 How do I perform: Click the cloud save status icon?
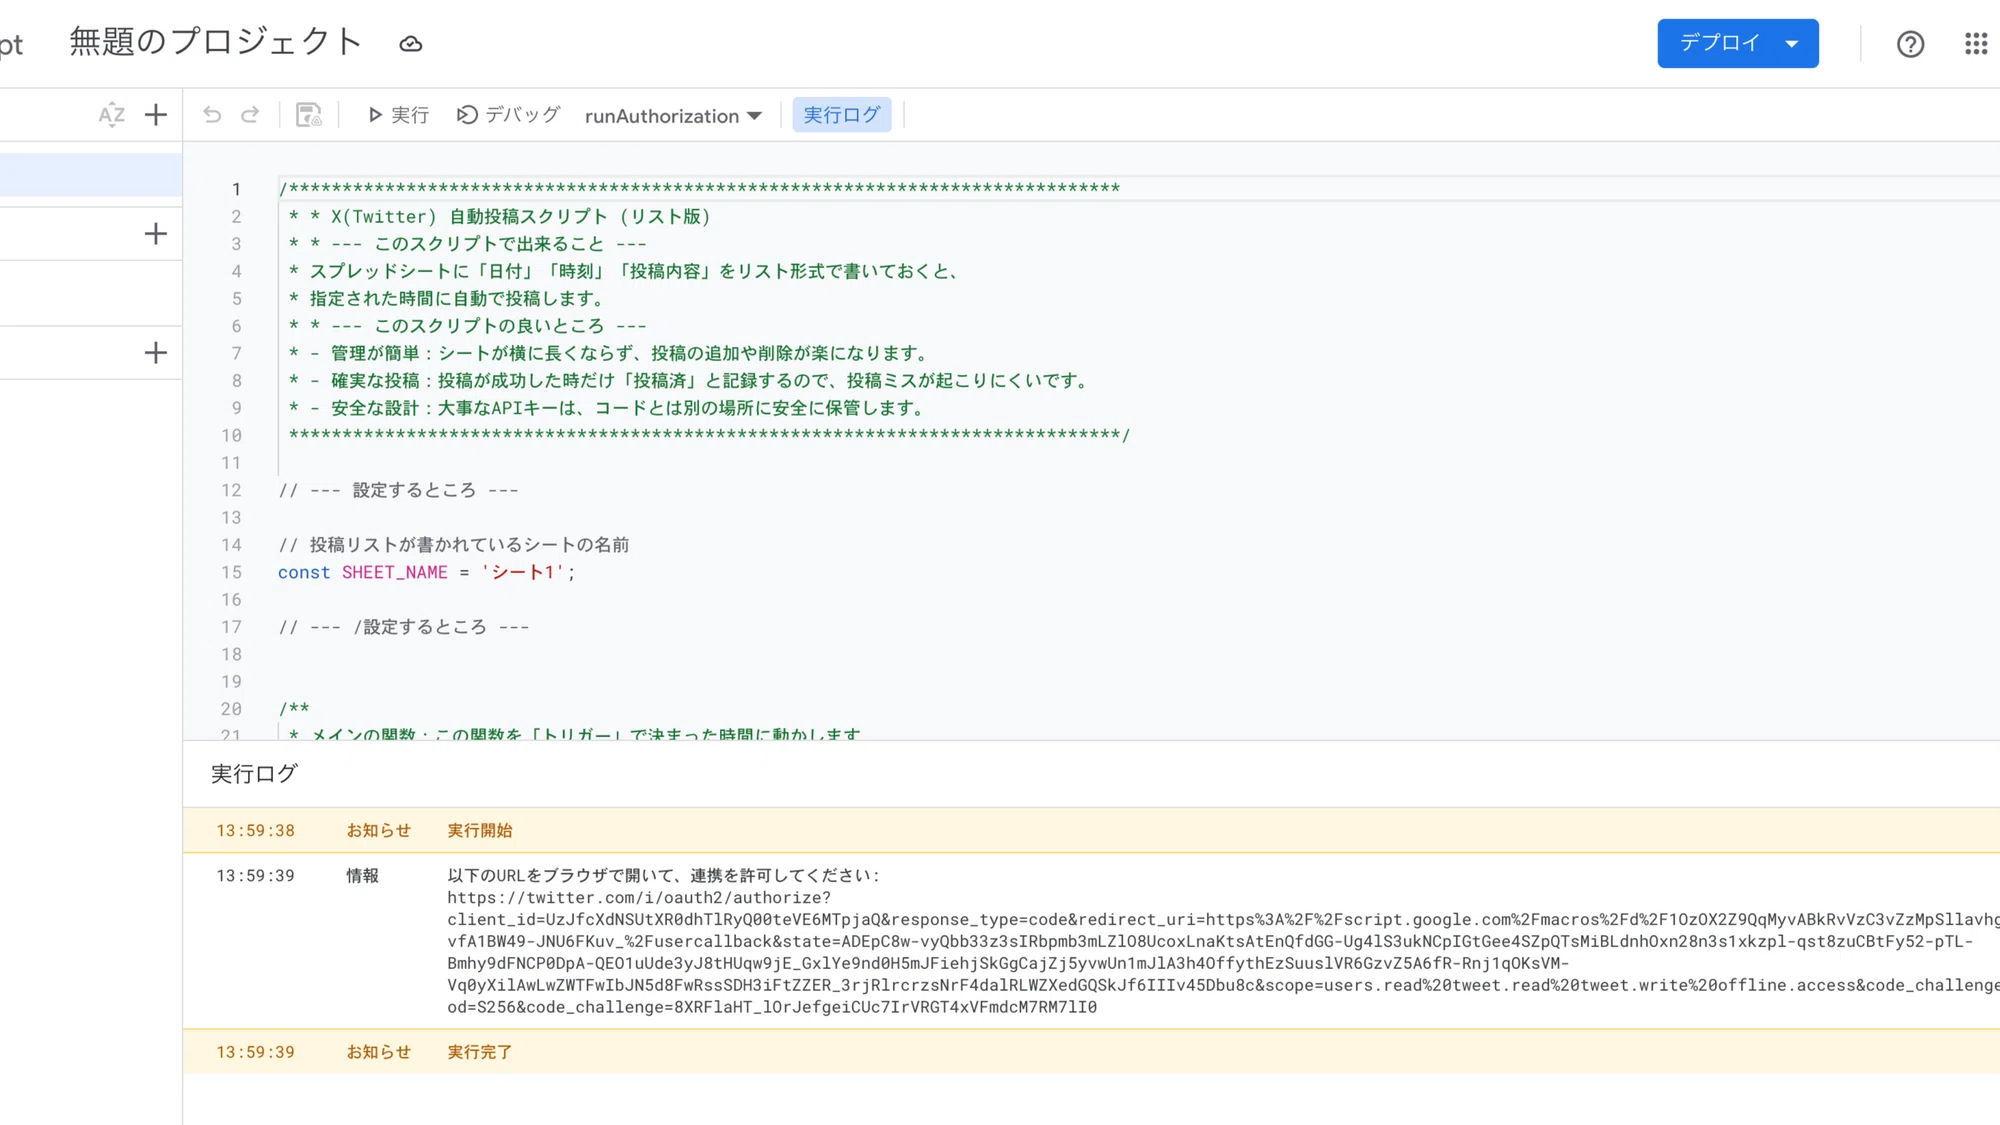pos(411,44)
